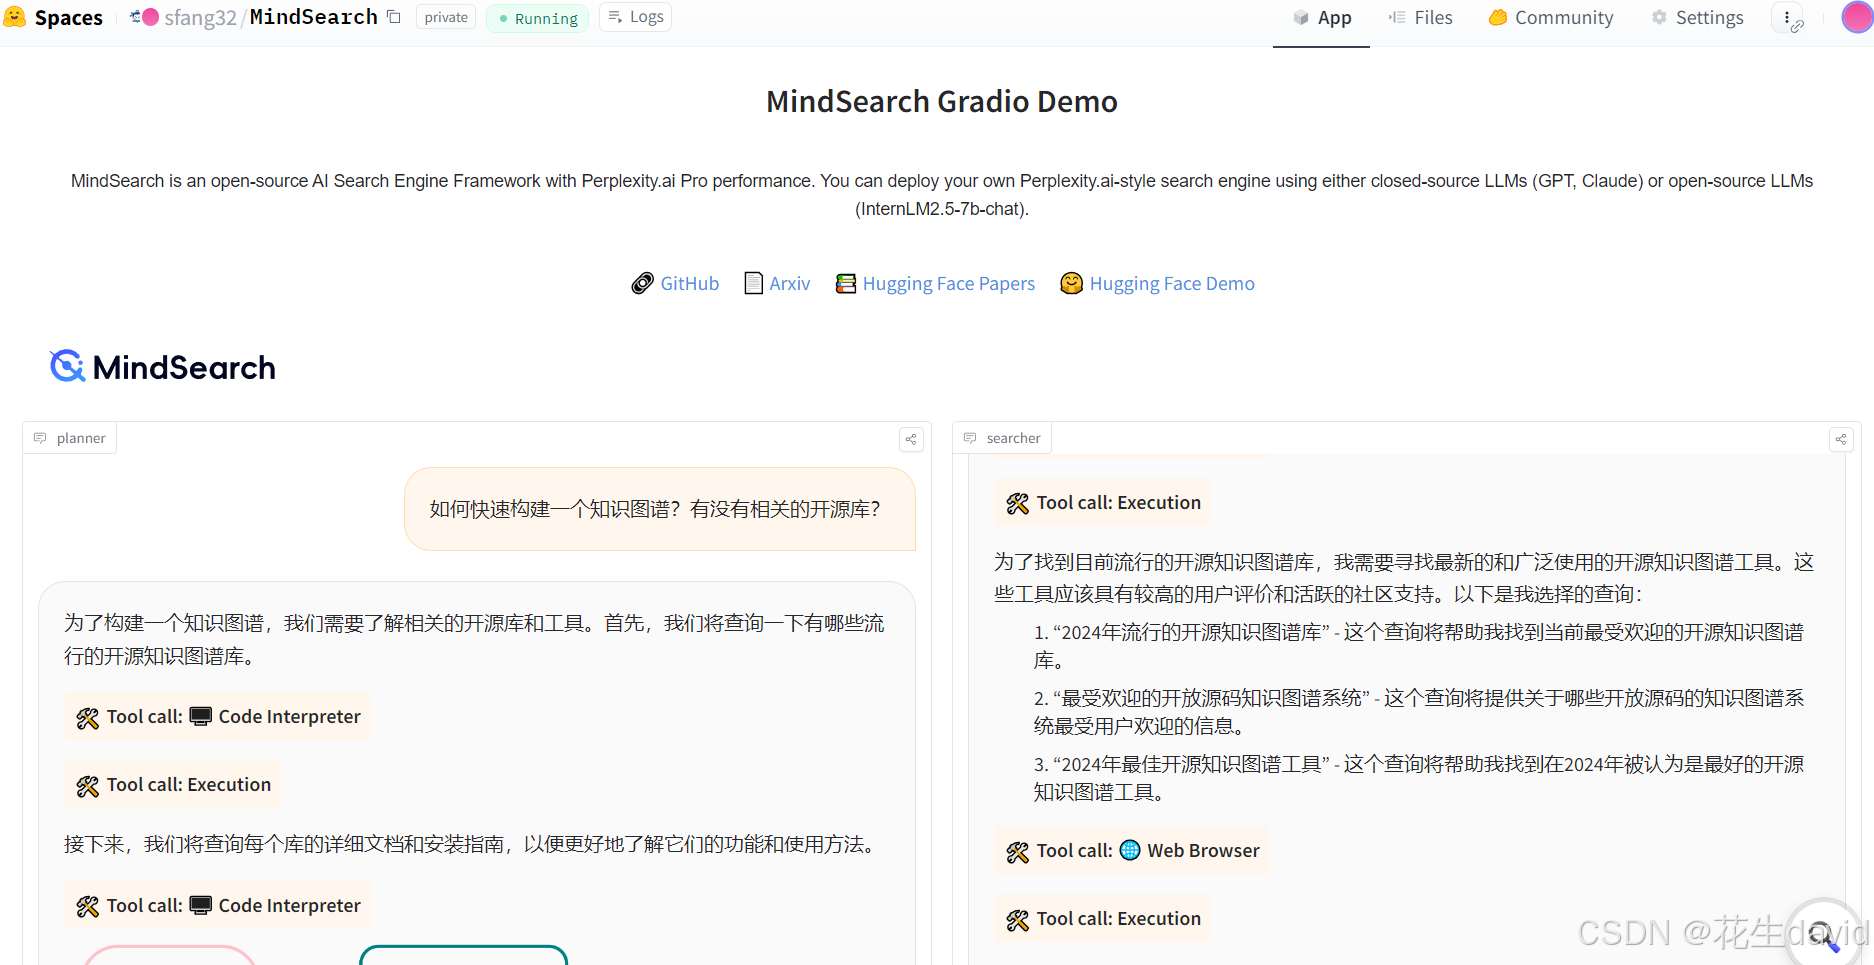Click the Web Browser globe icon
Viewport: 1874px width, 965px height.
pyautogui.click(x=1130, y=850)
